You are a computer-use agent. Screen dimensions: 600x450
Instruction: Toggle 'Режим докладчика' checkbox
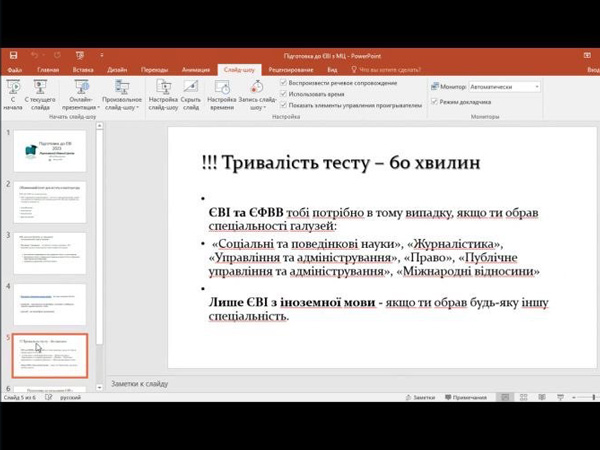click(434, 101)
